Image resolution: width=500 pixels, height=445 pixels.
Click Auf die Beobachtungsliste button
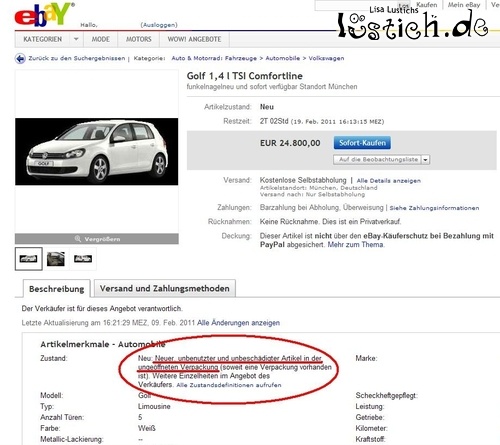[x=378, y=160]
